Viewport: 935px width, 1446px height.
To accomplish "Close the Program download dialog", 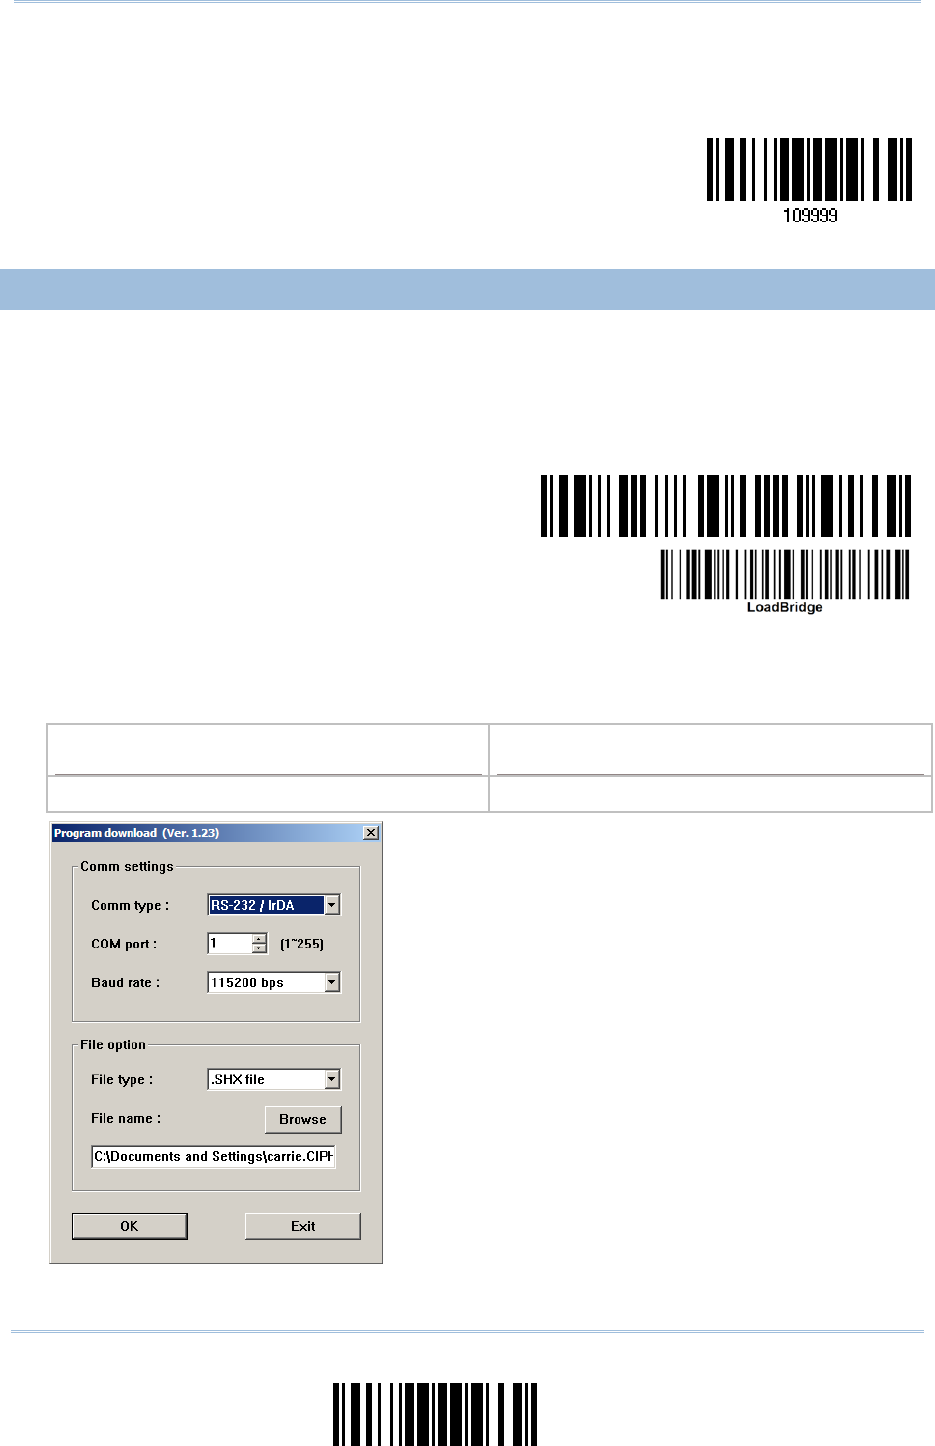I will click(x=371, y=832).
